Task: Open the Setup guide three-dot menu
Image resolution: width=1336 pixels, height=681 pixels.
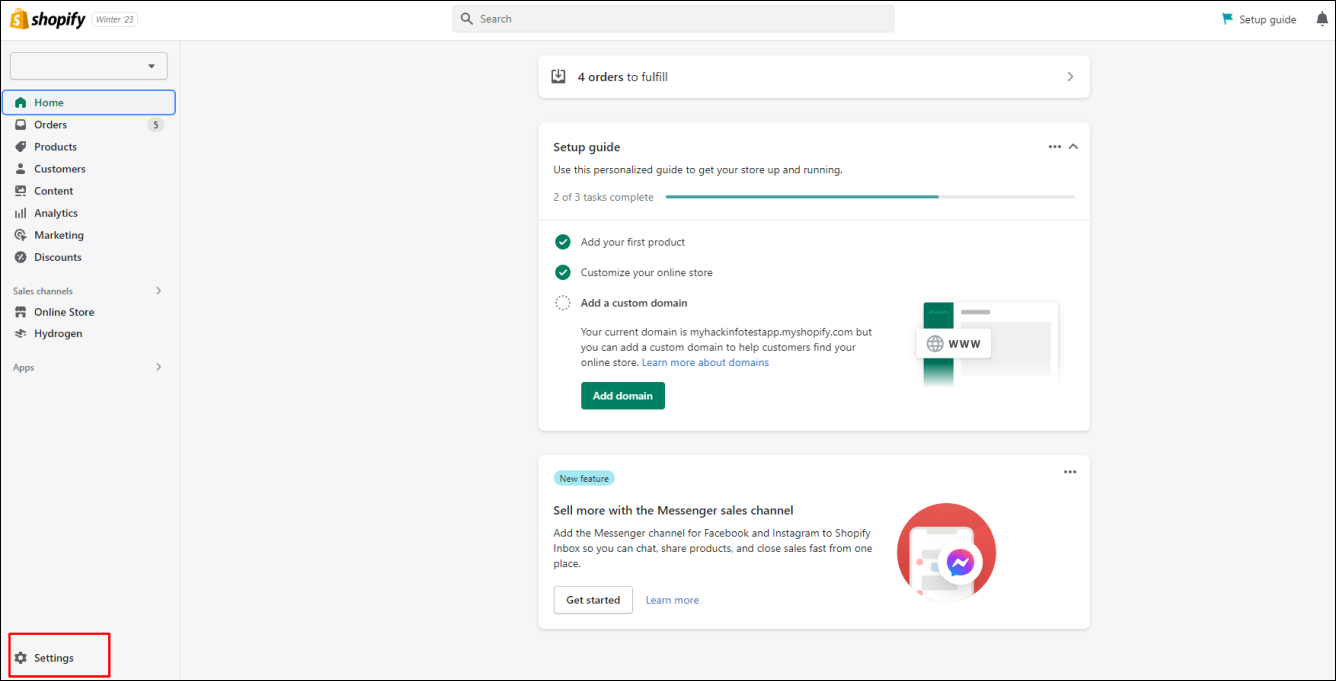Action: [x=1054, y=147]
